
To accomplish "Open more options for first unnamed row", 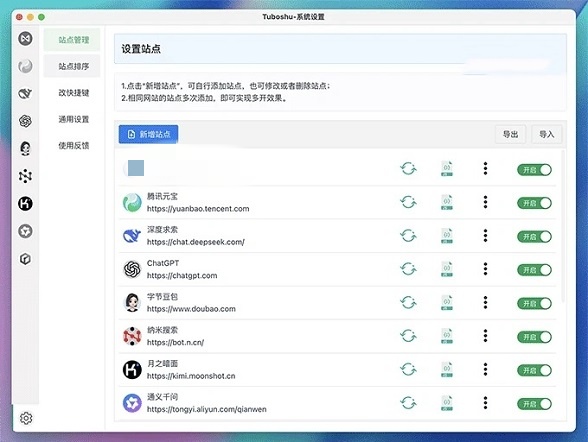I will 485,169.
